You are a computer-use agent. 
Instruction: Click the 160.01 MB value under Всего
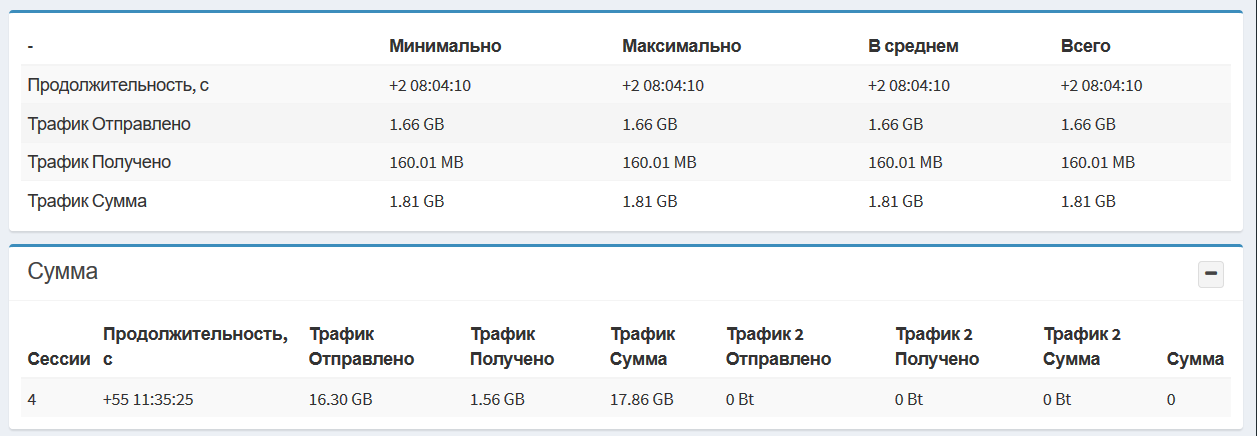click(x=1097, y=162)
